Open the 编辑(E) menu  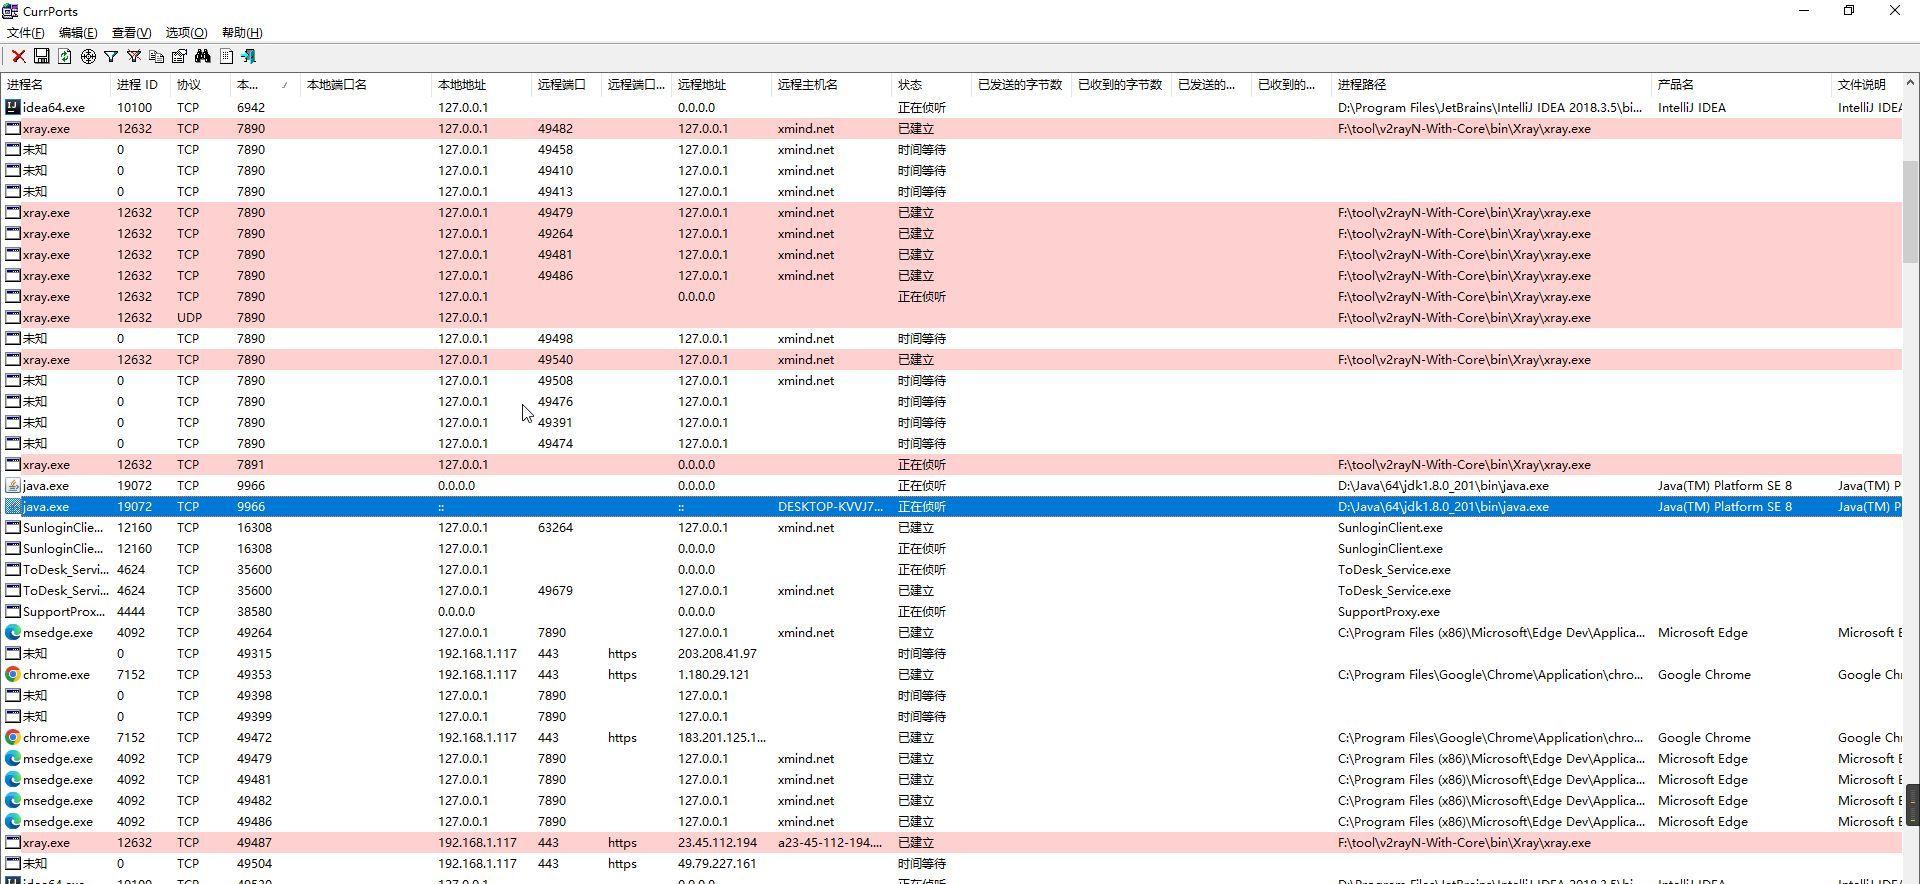pyautogui.click(x=78, y=33)
